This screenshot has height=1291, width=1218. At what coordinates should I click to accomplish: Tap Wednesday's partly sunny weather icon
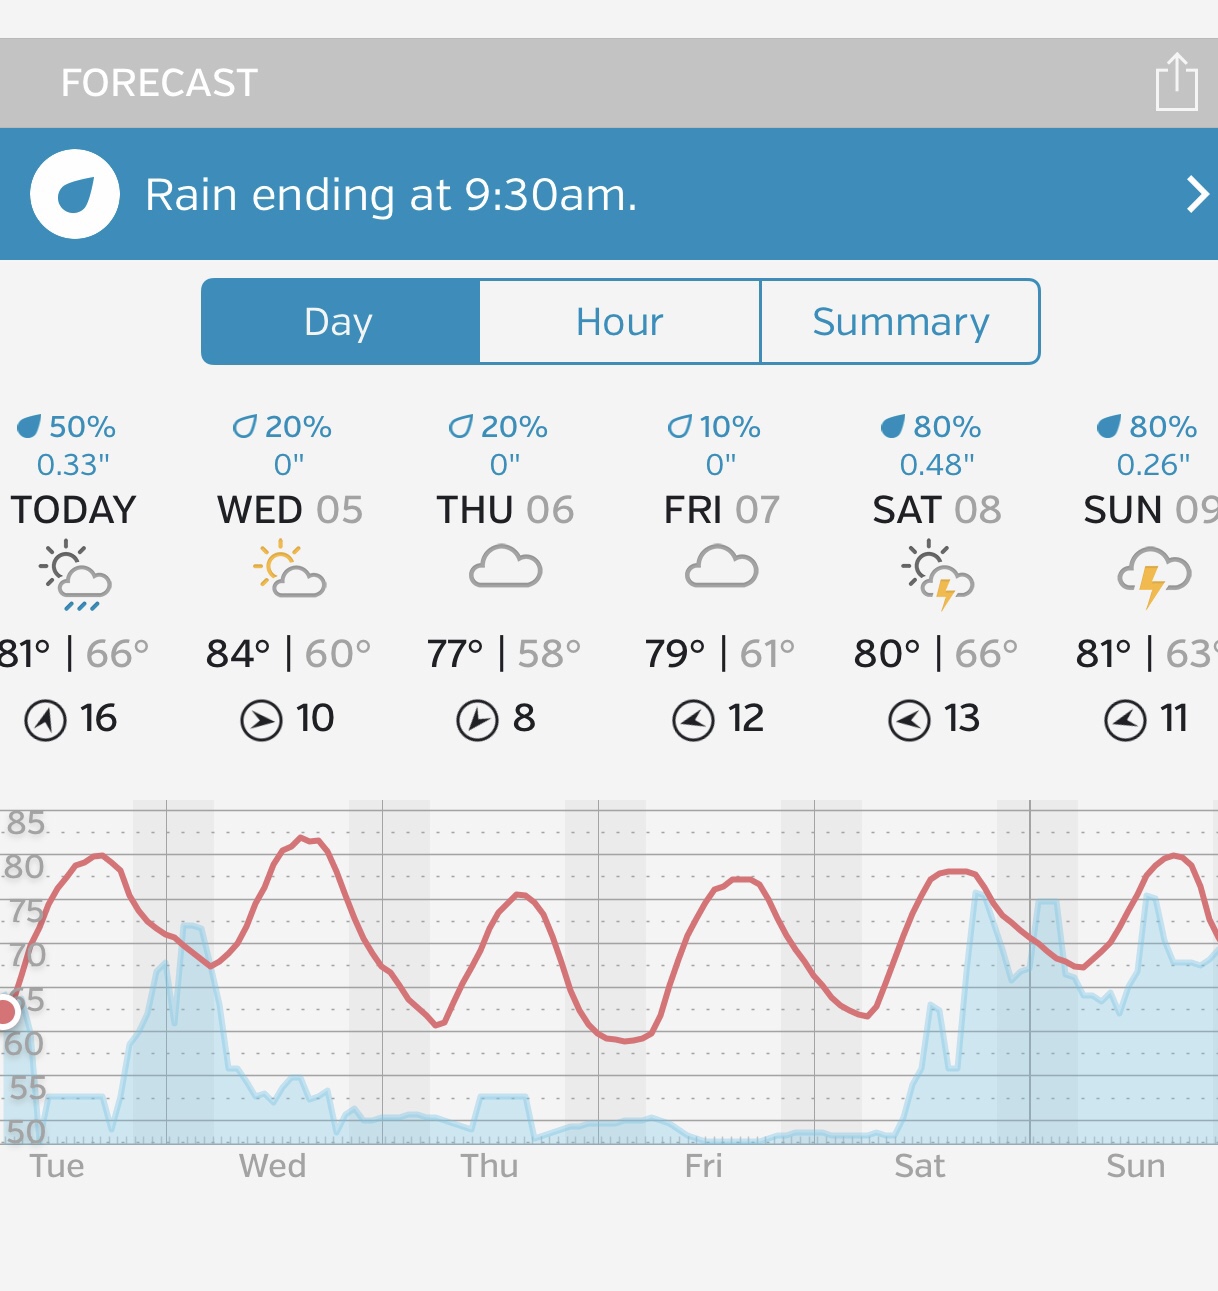tap(290, 570)
